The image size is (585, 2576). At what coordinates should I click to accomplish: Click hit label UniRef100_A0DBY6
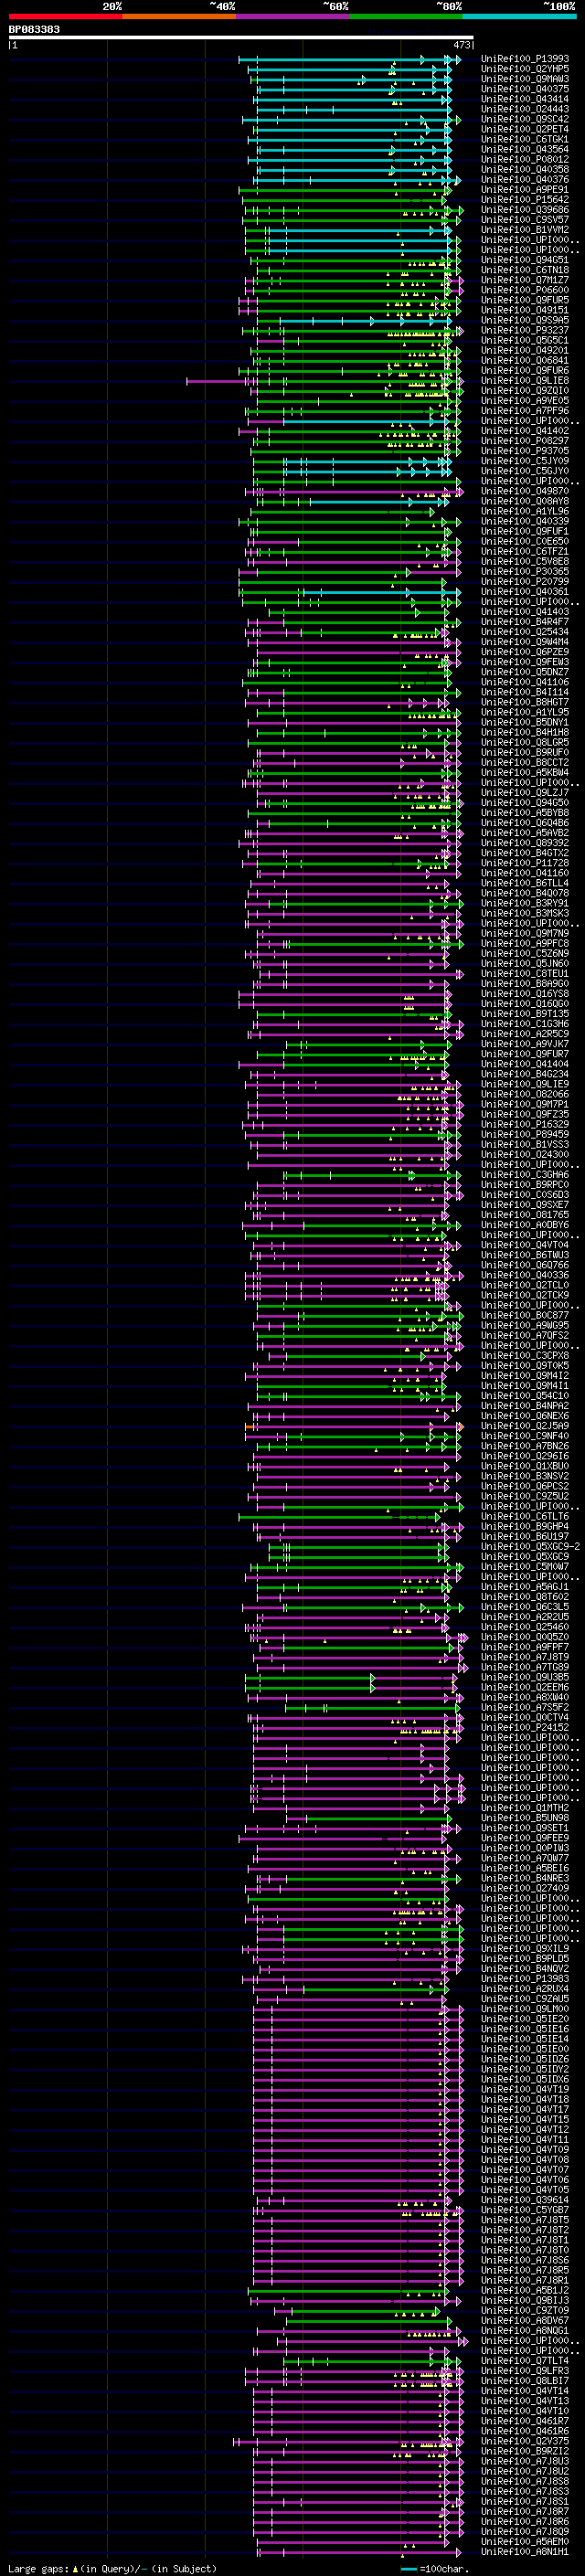coord(525,1225)
